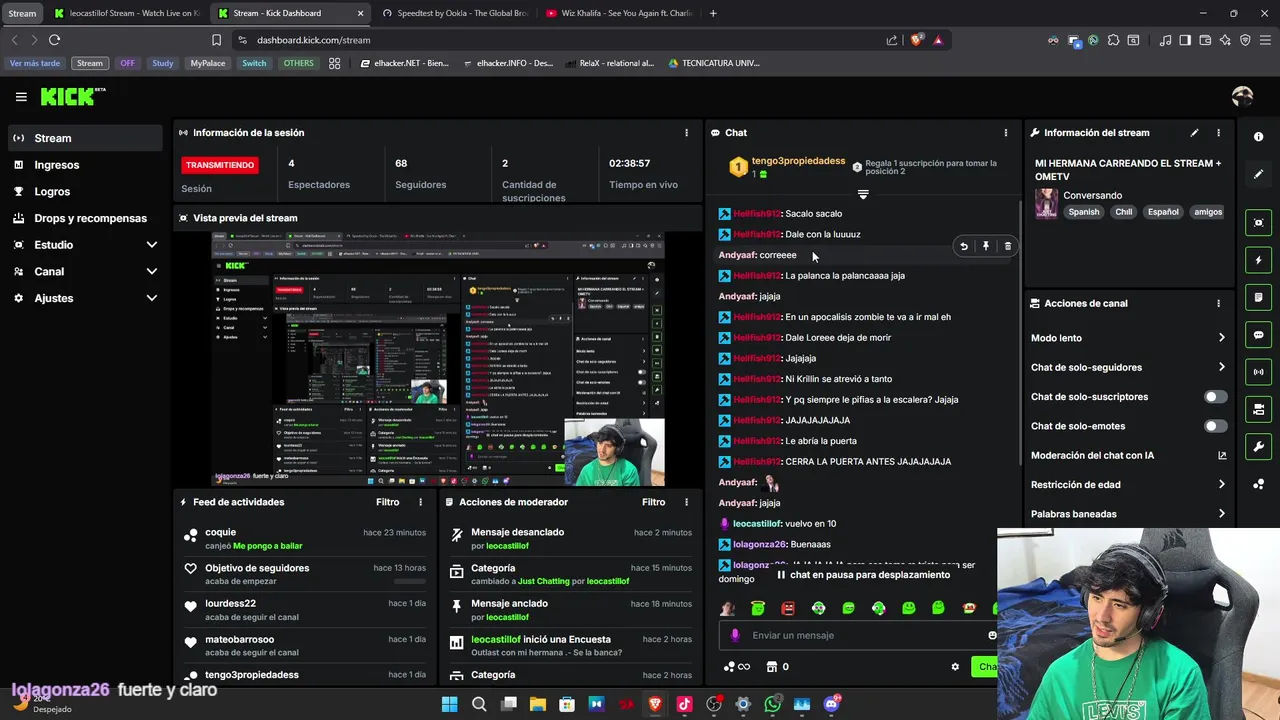Image resolution: width=1280 pixels, height=720 pixels.
Task: Open Restricción de edad settings
Action: pyautogui.click(x=1128, y=485)
